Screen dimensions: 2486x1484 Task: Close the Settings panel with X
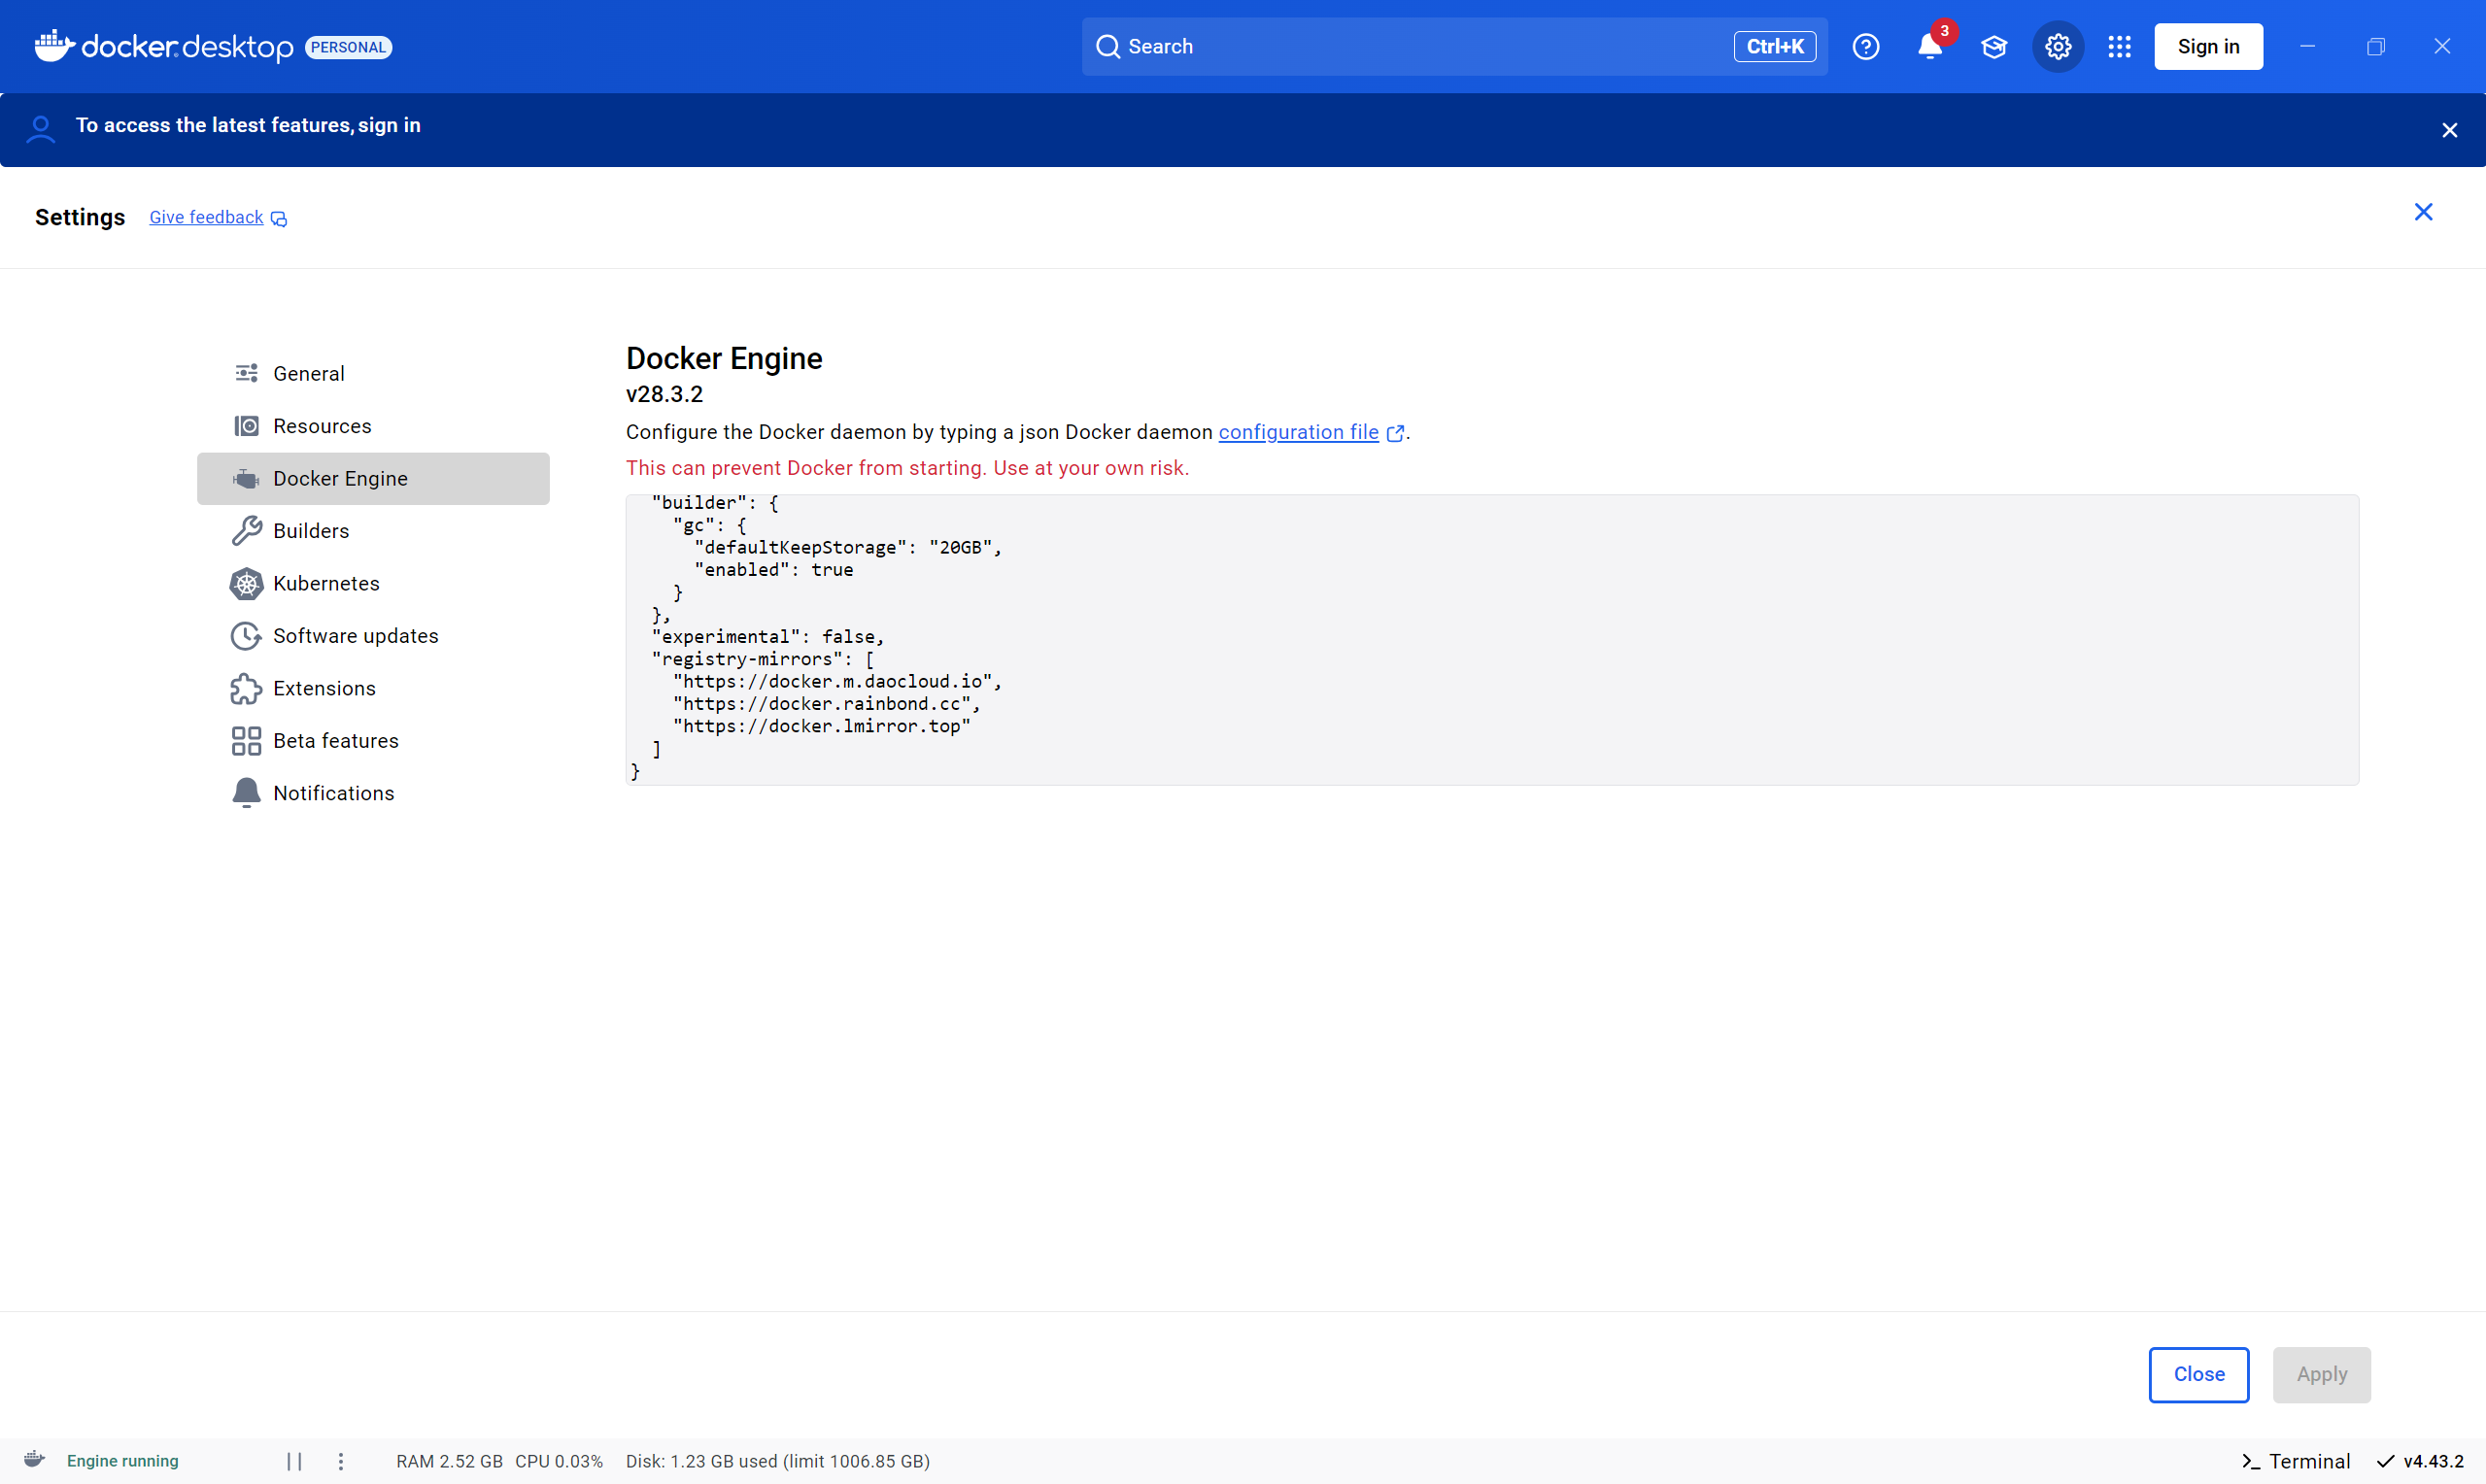2423,212
